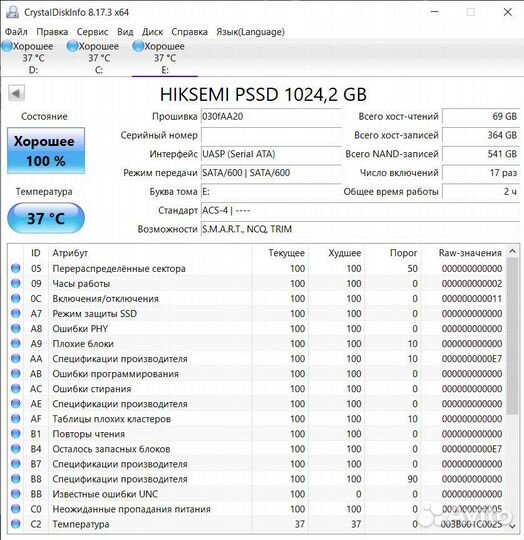Viewport: 524px width, 540px height.
Task: Click status icon of Ошибки стирания row
Action: [16, 389]
